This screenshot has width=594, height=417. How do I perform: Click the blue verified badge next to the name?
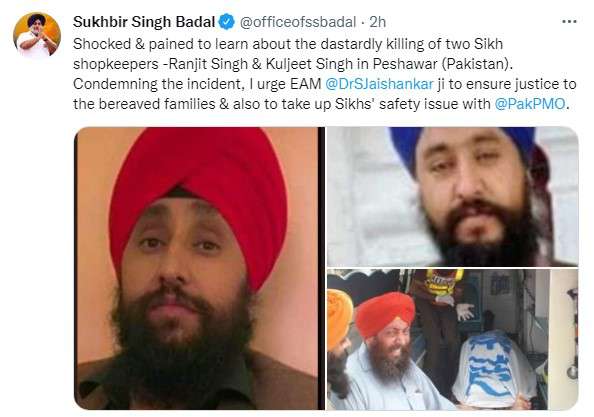[x=227, y=22]
